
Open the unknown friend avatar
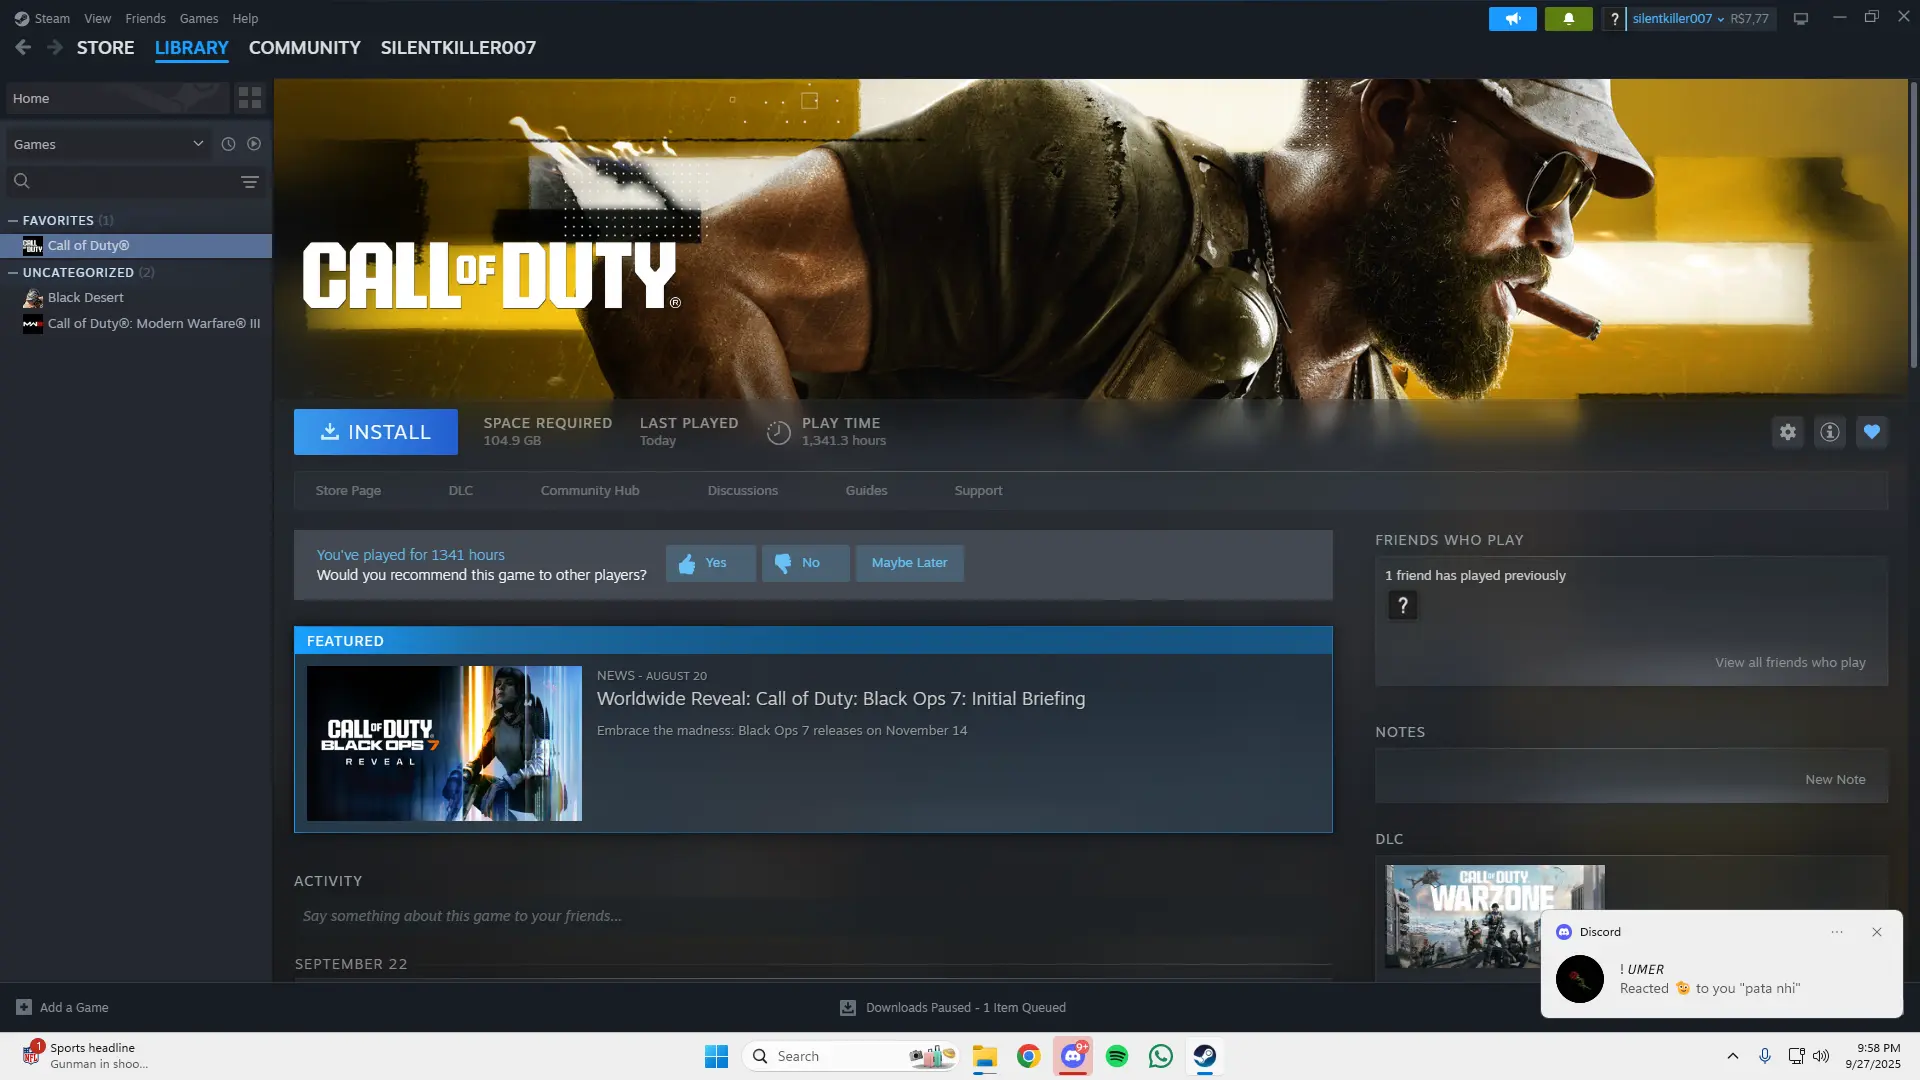click(1403, 605)
